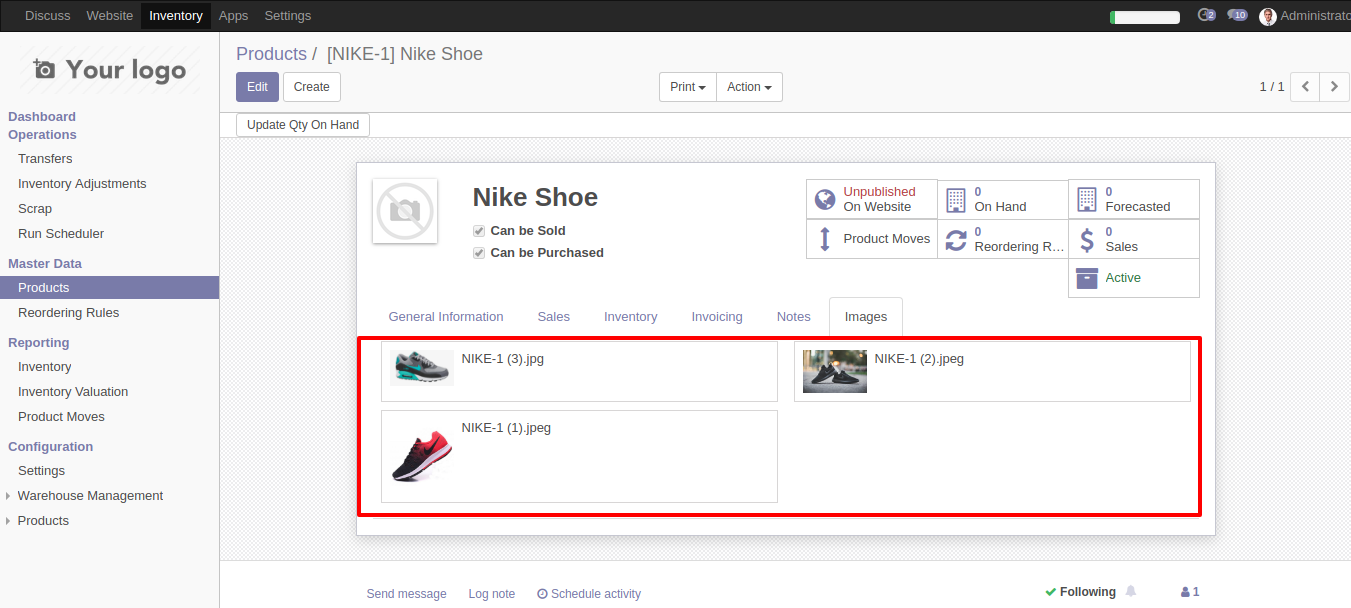This screenshot has width=1351, height=608.
Task: Switch to the Inventory tab
Action: tap(630, 317)
